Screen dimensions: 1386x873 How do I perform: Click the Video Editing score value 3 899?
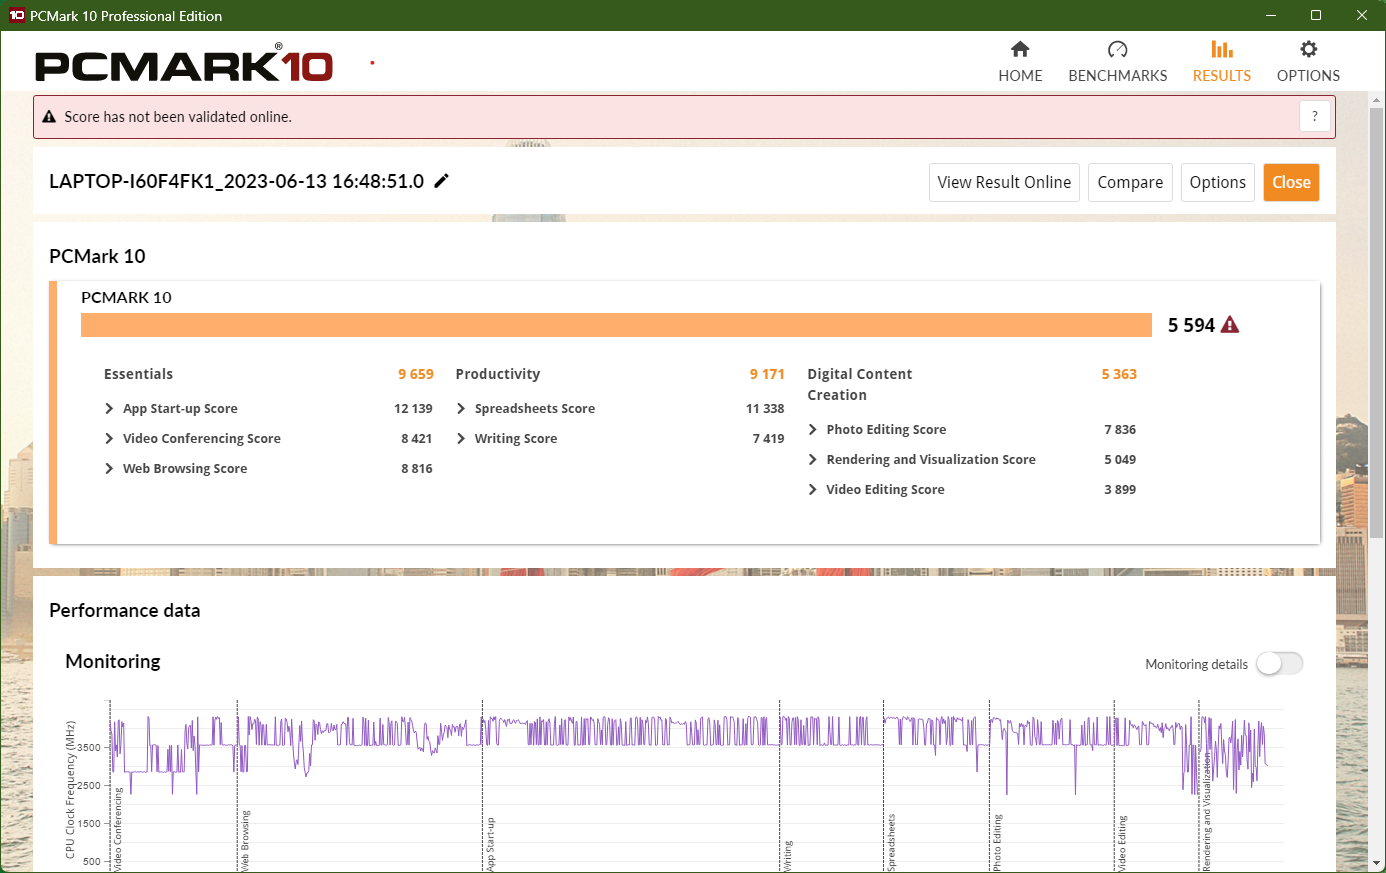pos(1120,490)
